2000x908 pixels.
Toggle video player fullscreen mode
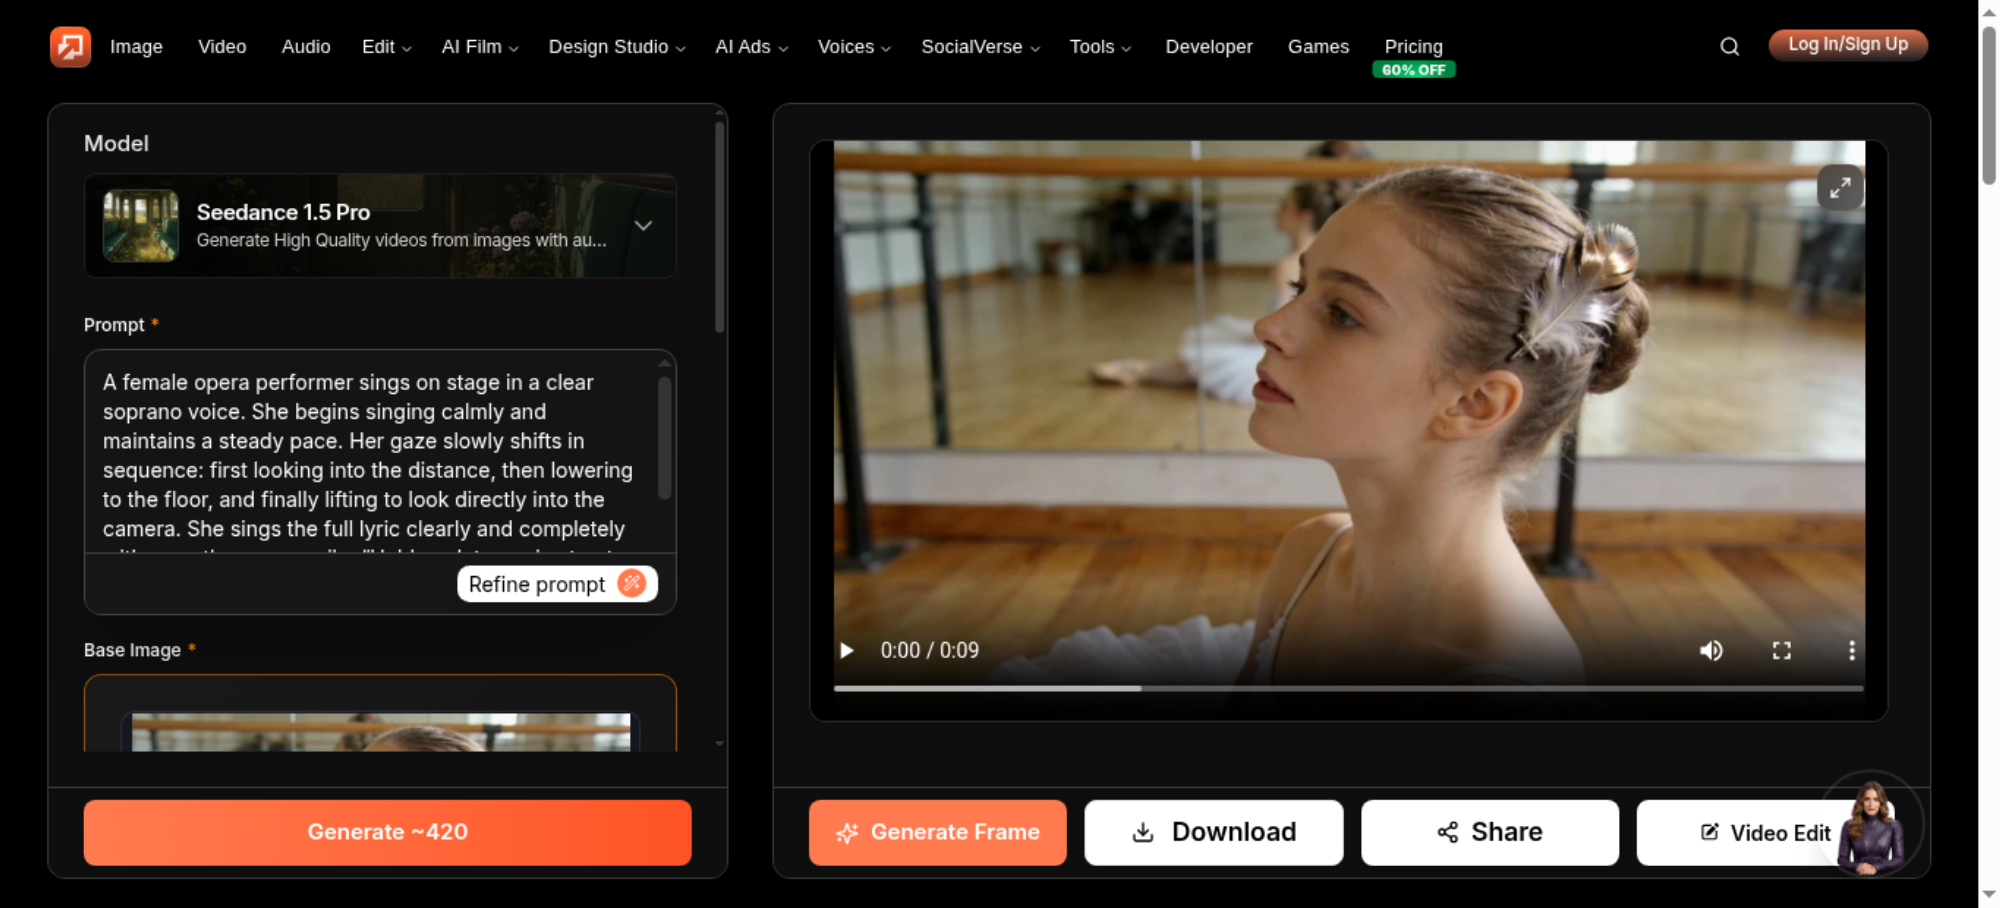click(1782, 651)
